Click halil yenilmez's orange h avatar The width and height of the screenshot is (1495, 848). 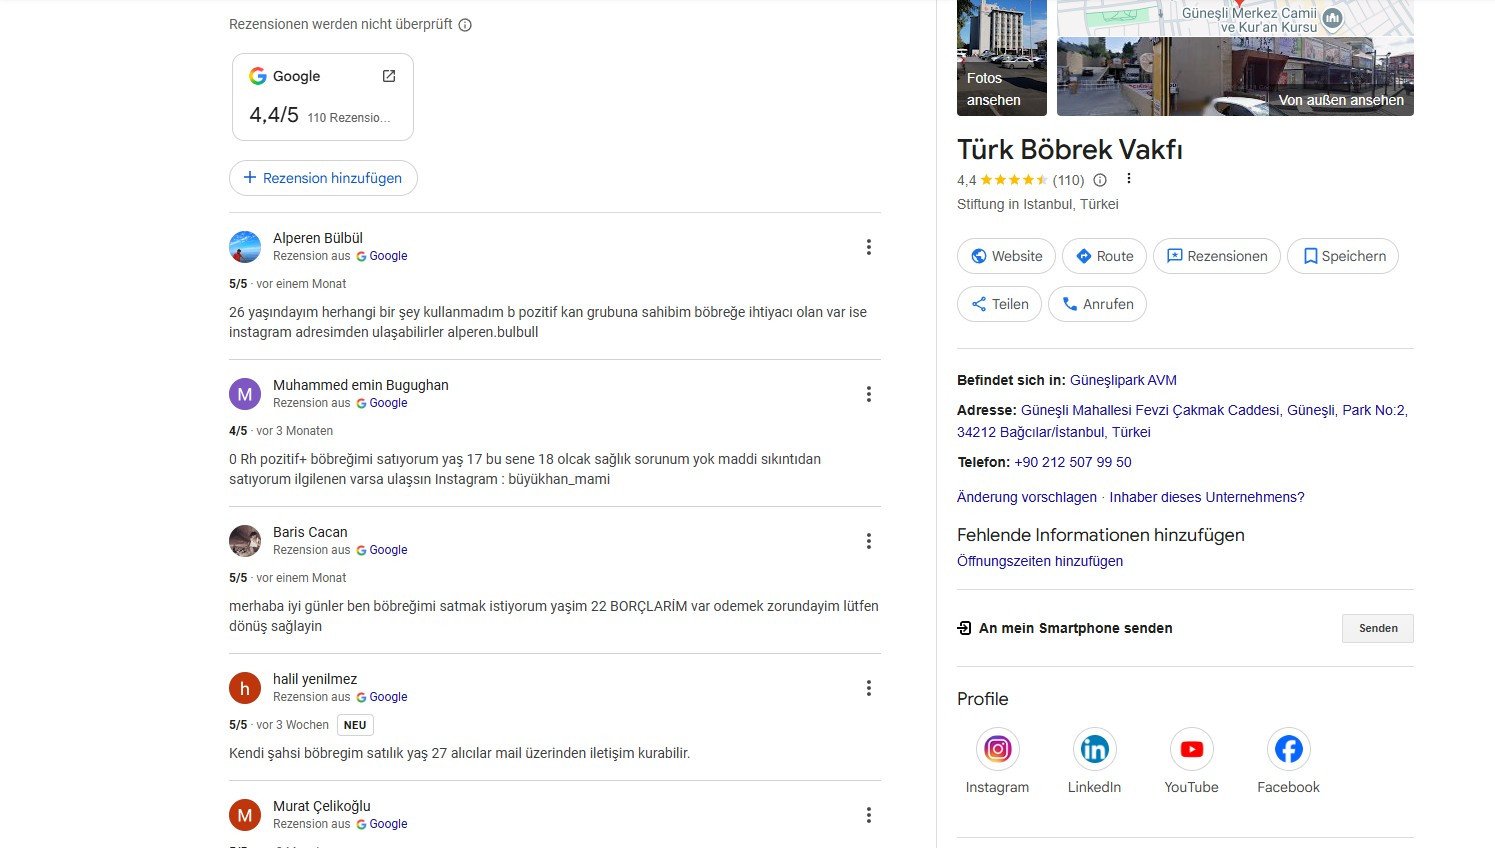click(x=245, y=688)
